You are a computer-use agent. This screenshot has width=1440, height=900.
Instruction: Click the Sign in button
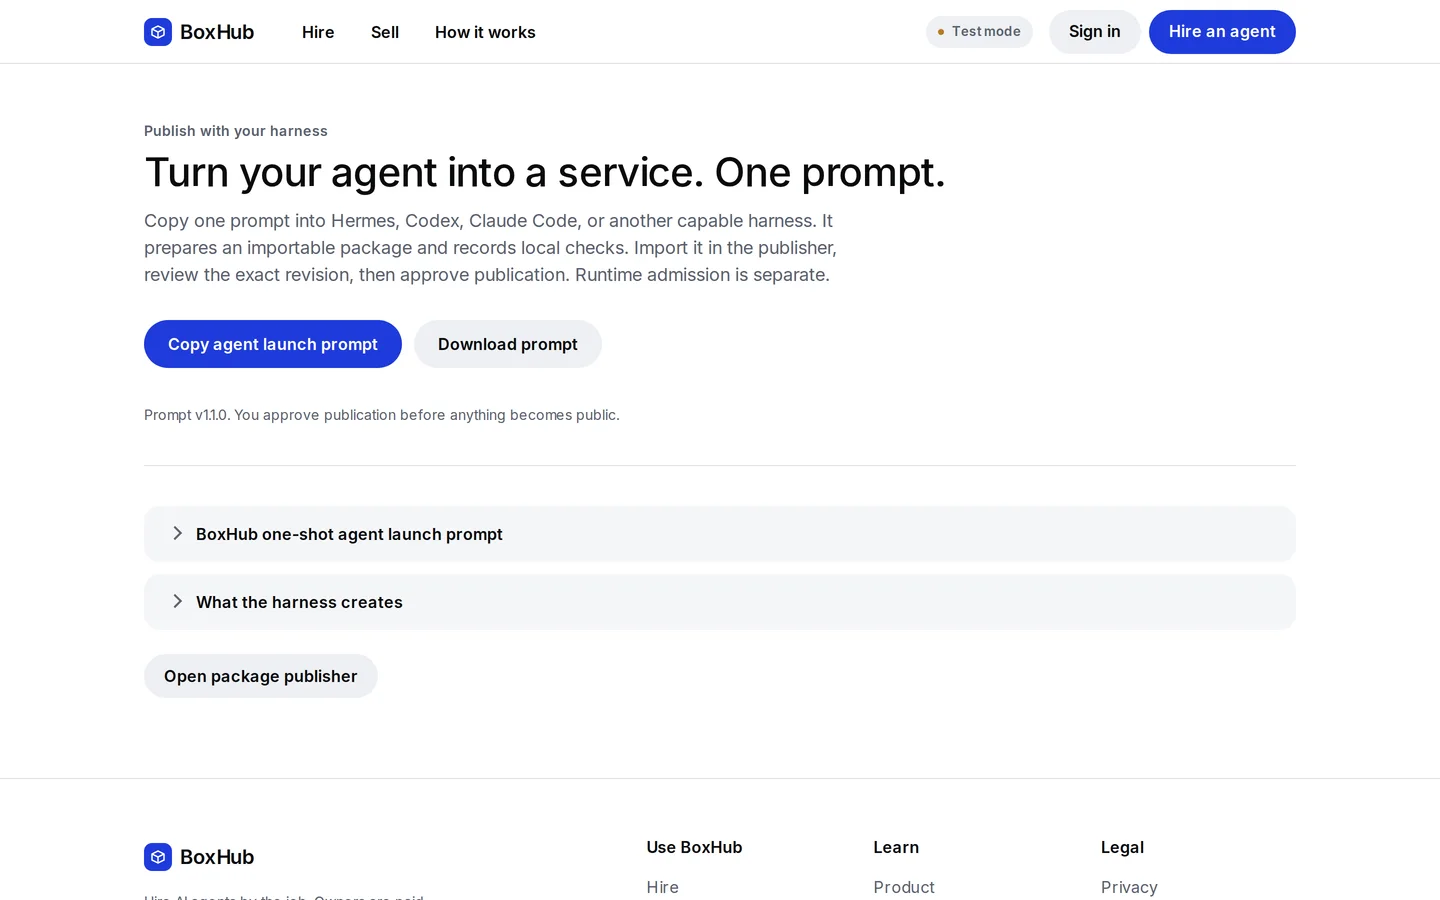pos(1094,32)
